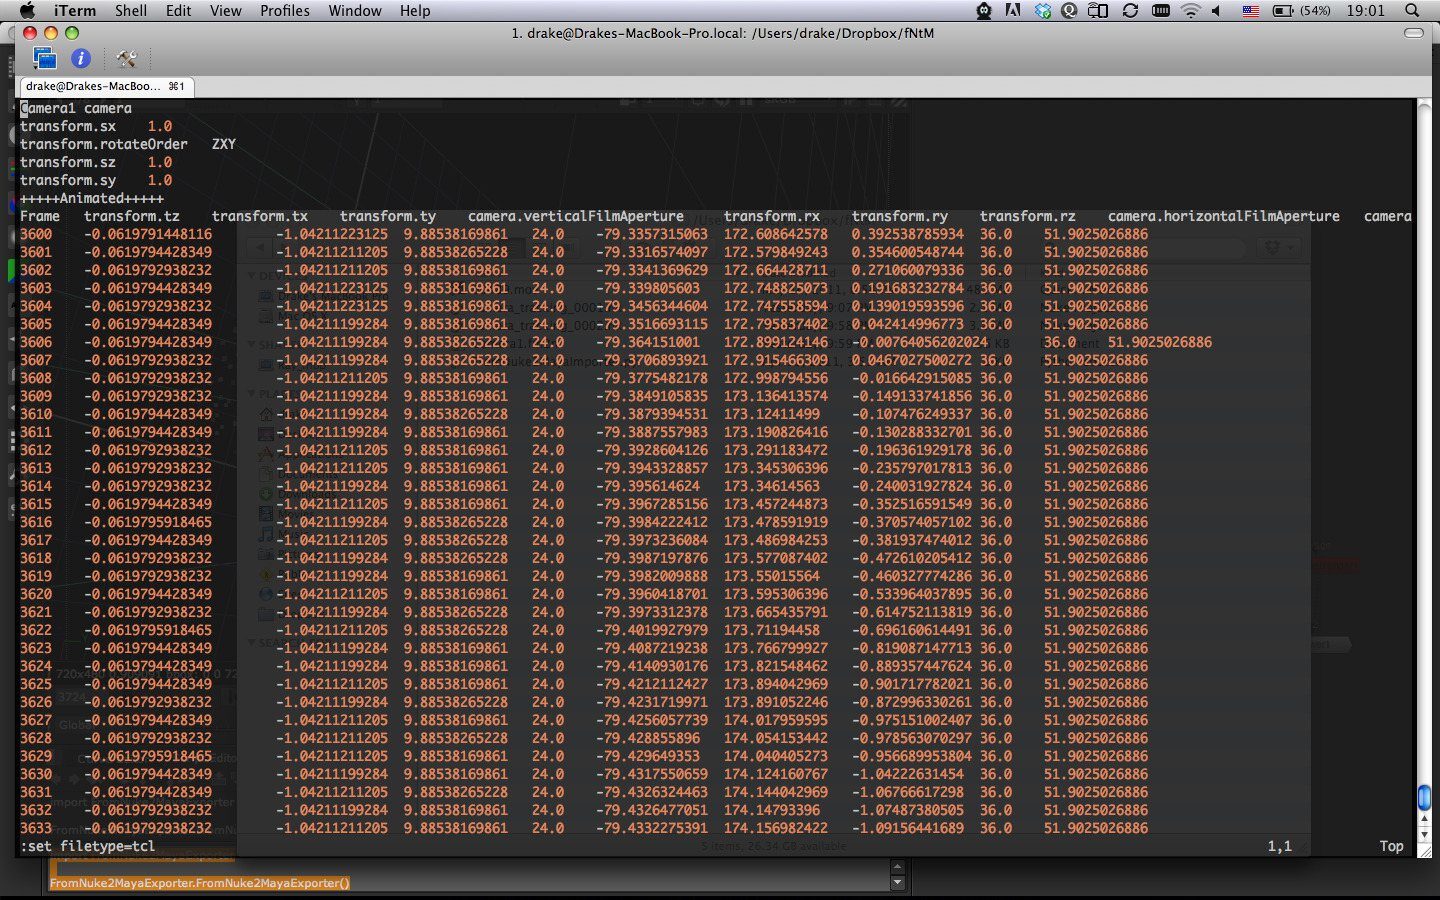Click the terminal scrollbar down arrow

click(1424, 834)
